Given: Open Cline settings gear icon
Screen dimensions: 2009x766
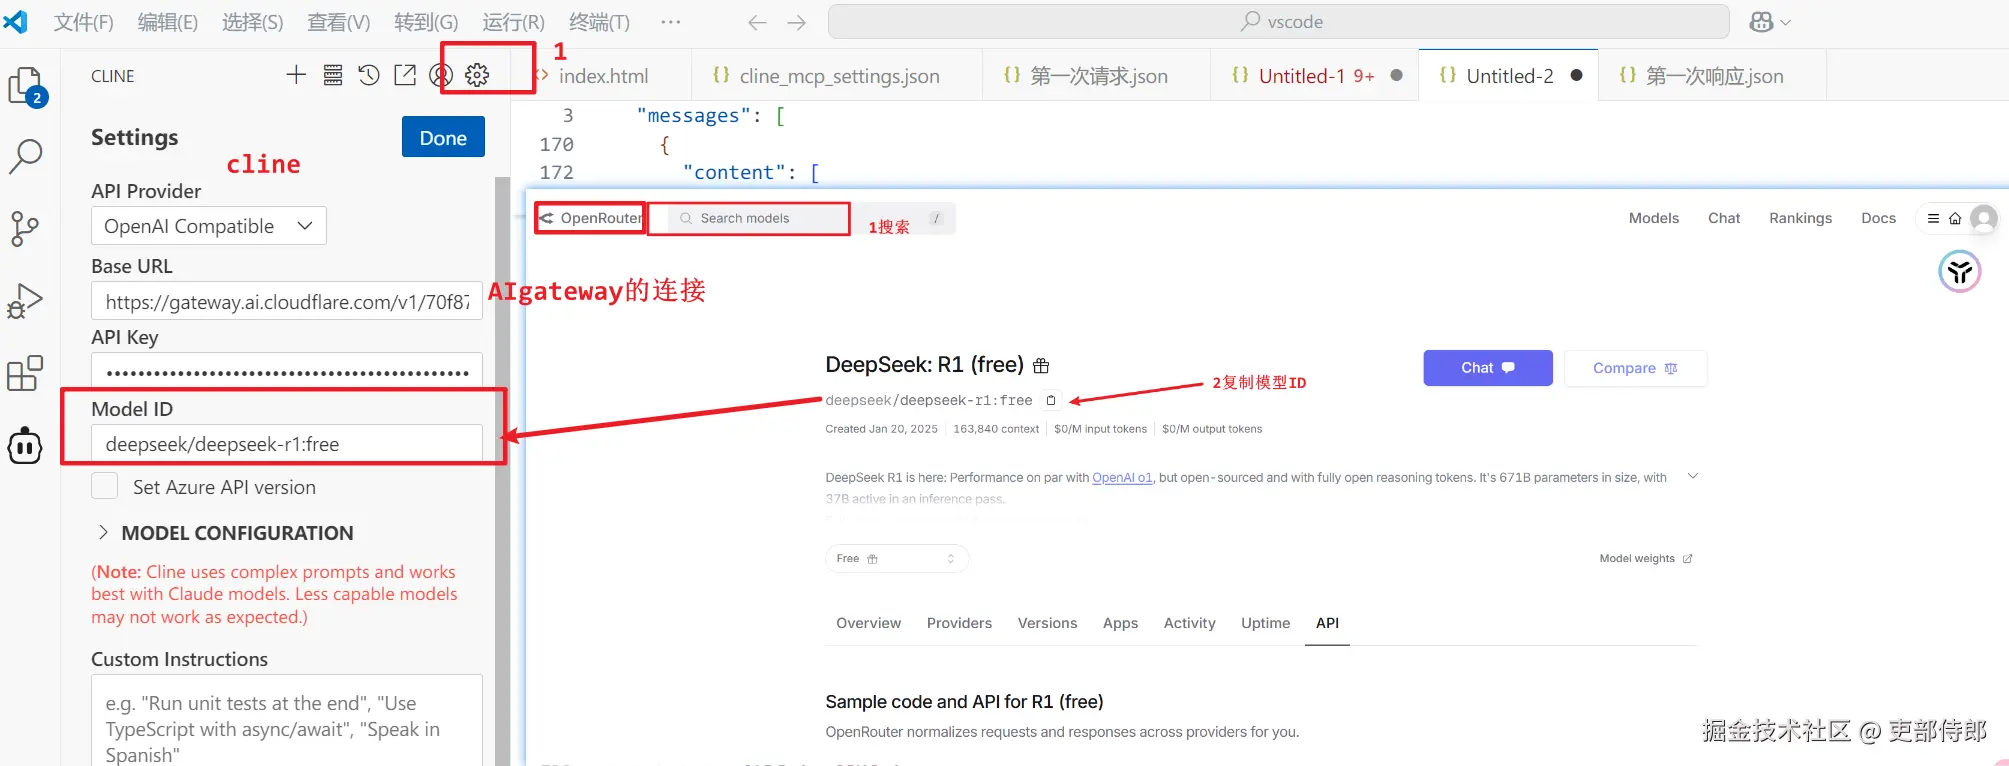Looking at the screenshot, I should point(477,75).
